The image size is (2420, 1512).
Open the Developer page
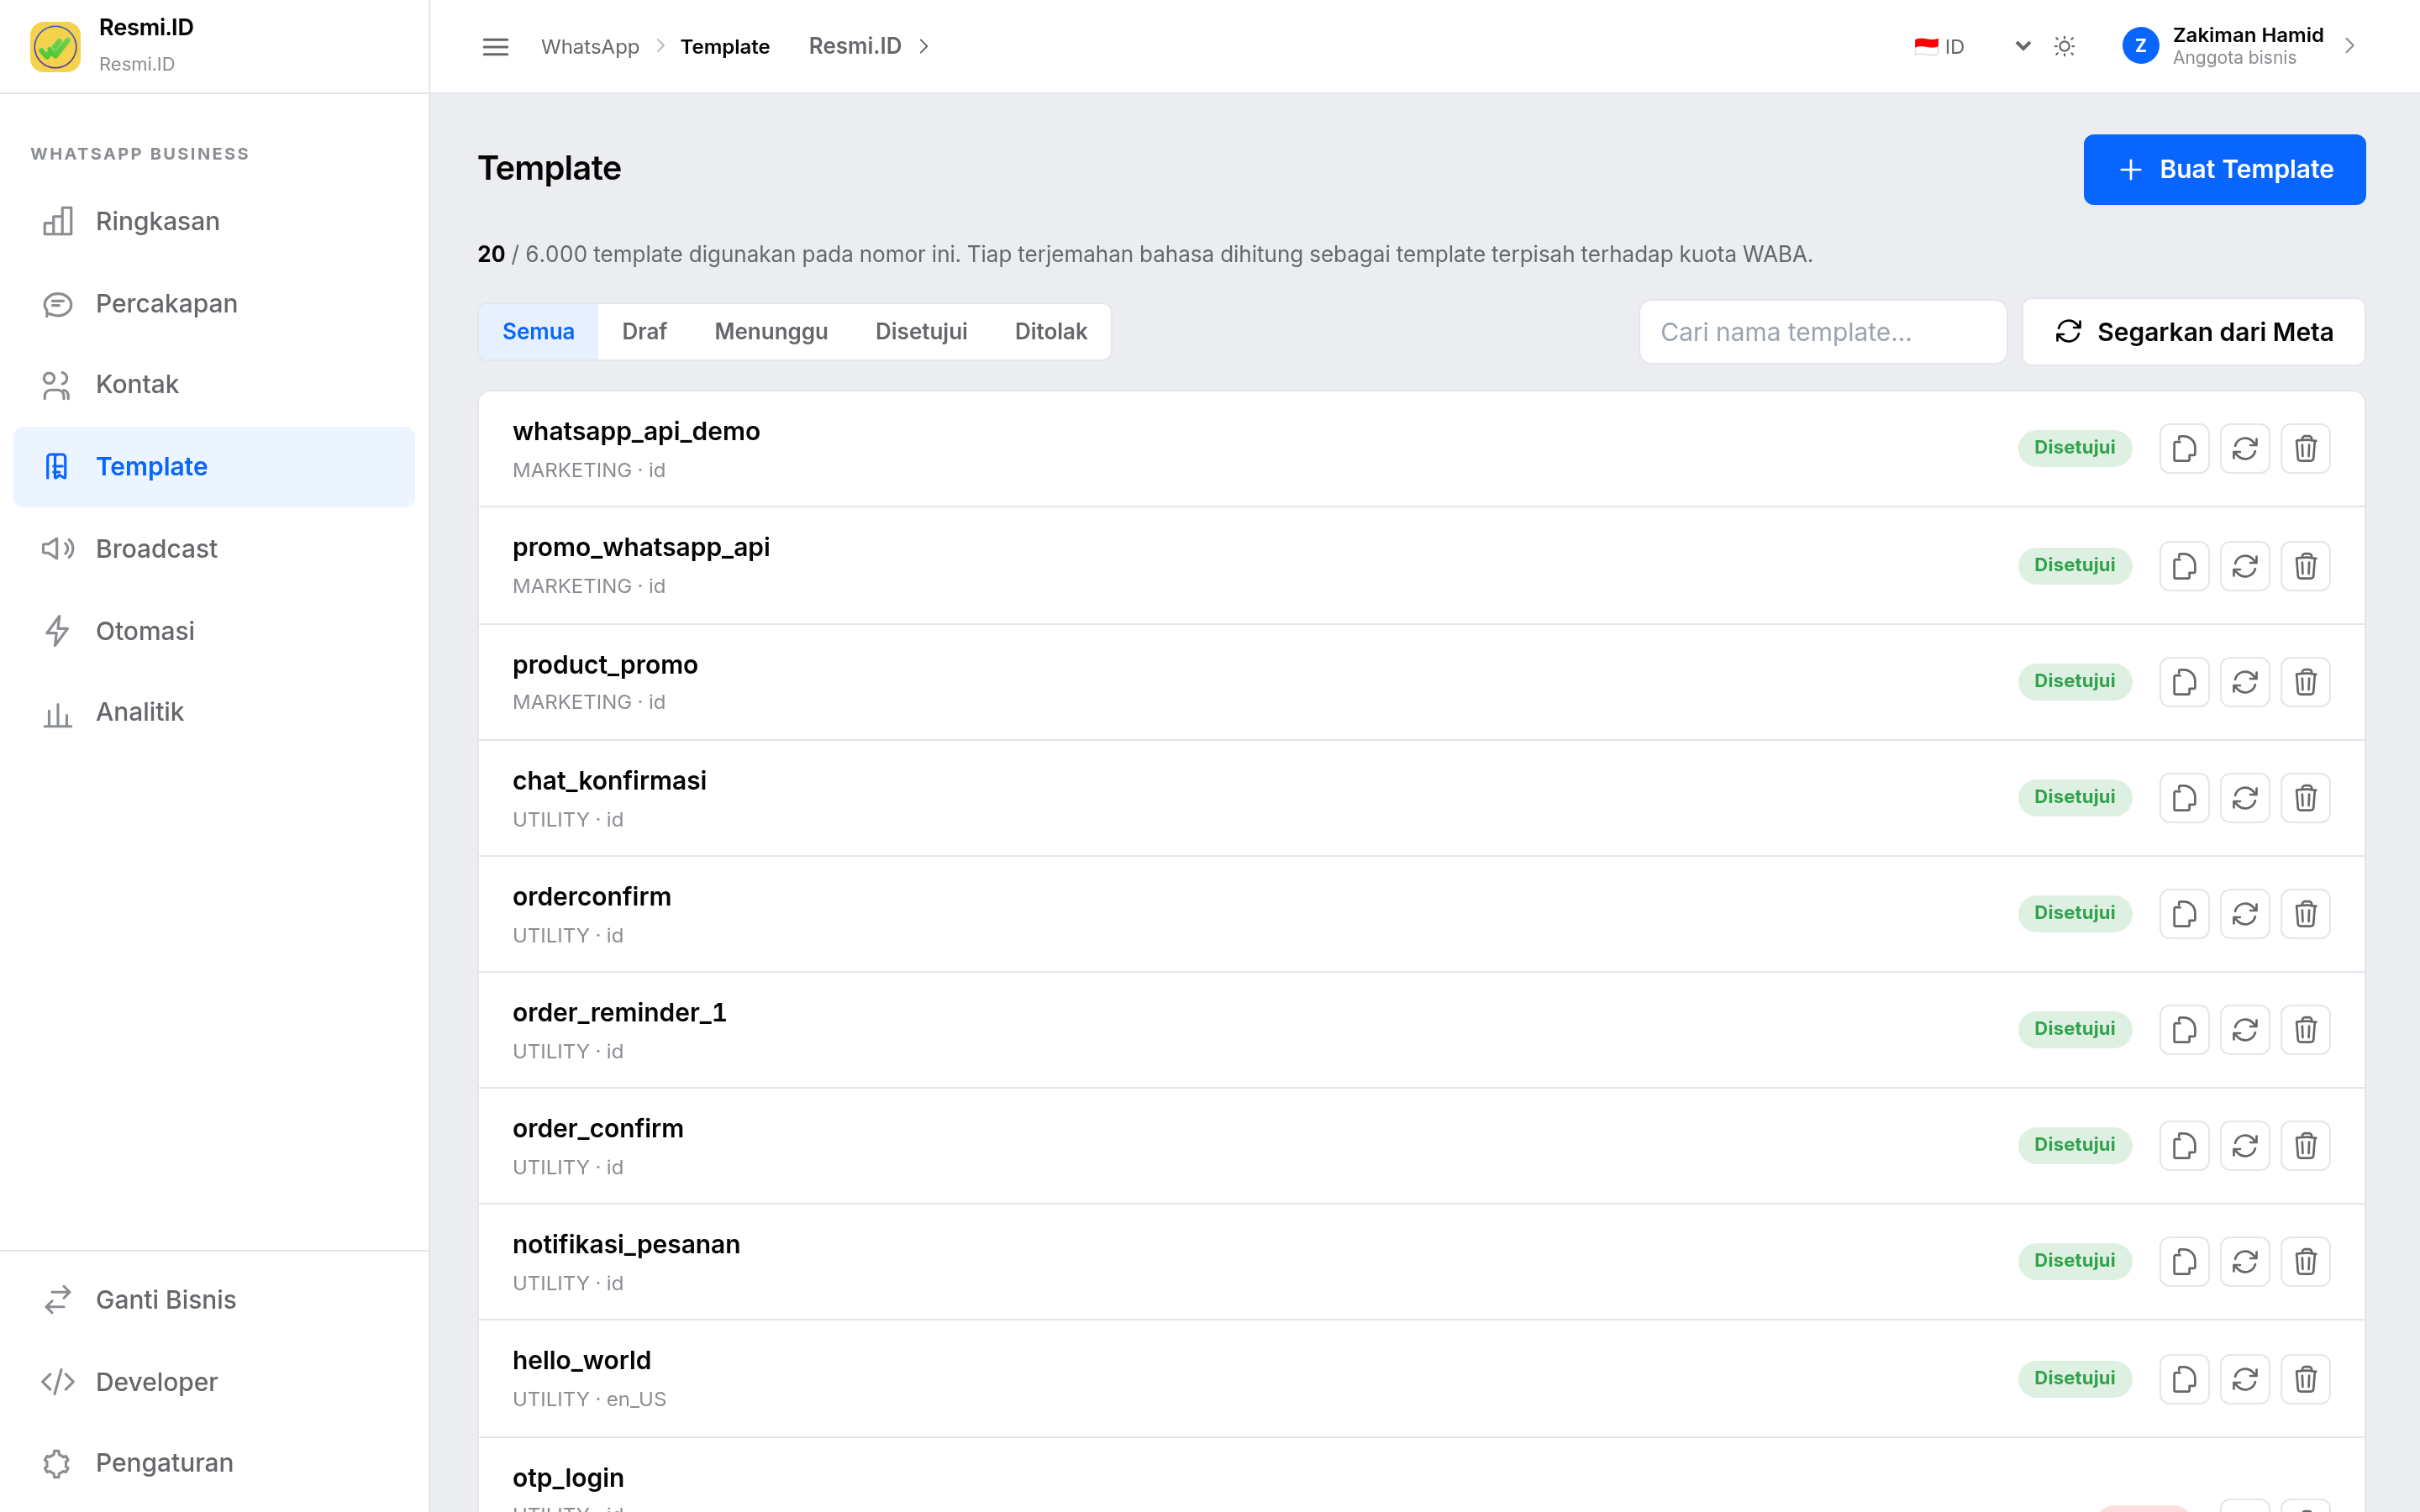click(214, 1382)
